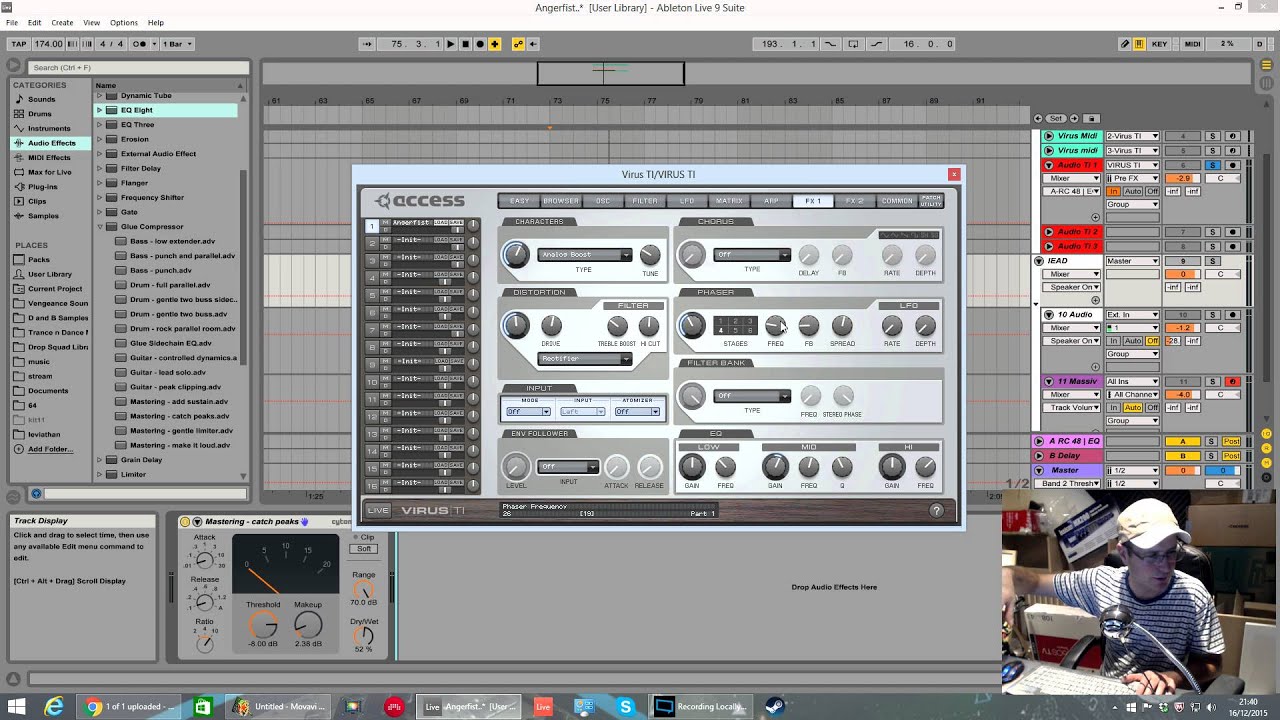Toggle the Draw Mode pencil icon

click(1125, 44)
